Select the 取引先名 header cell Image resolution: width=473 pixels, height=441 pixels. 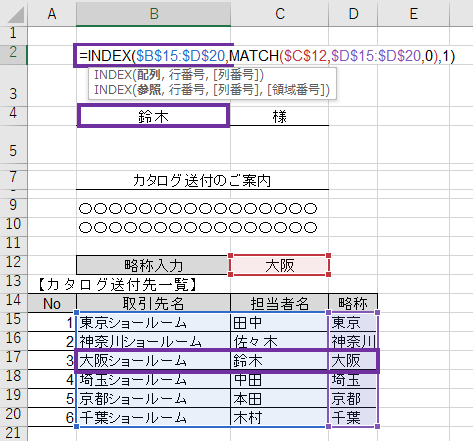coord(153,303)
